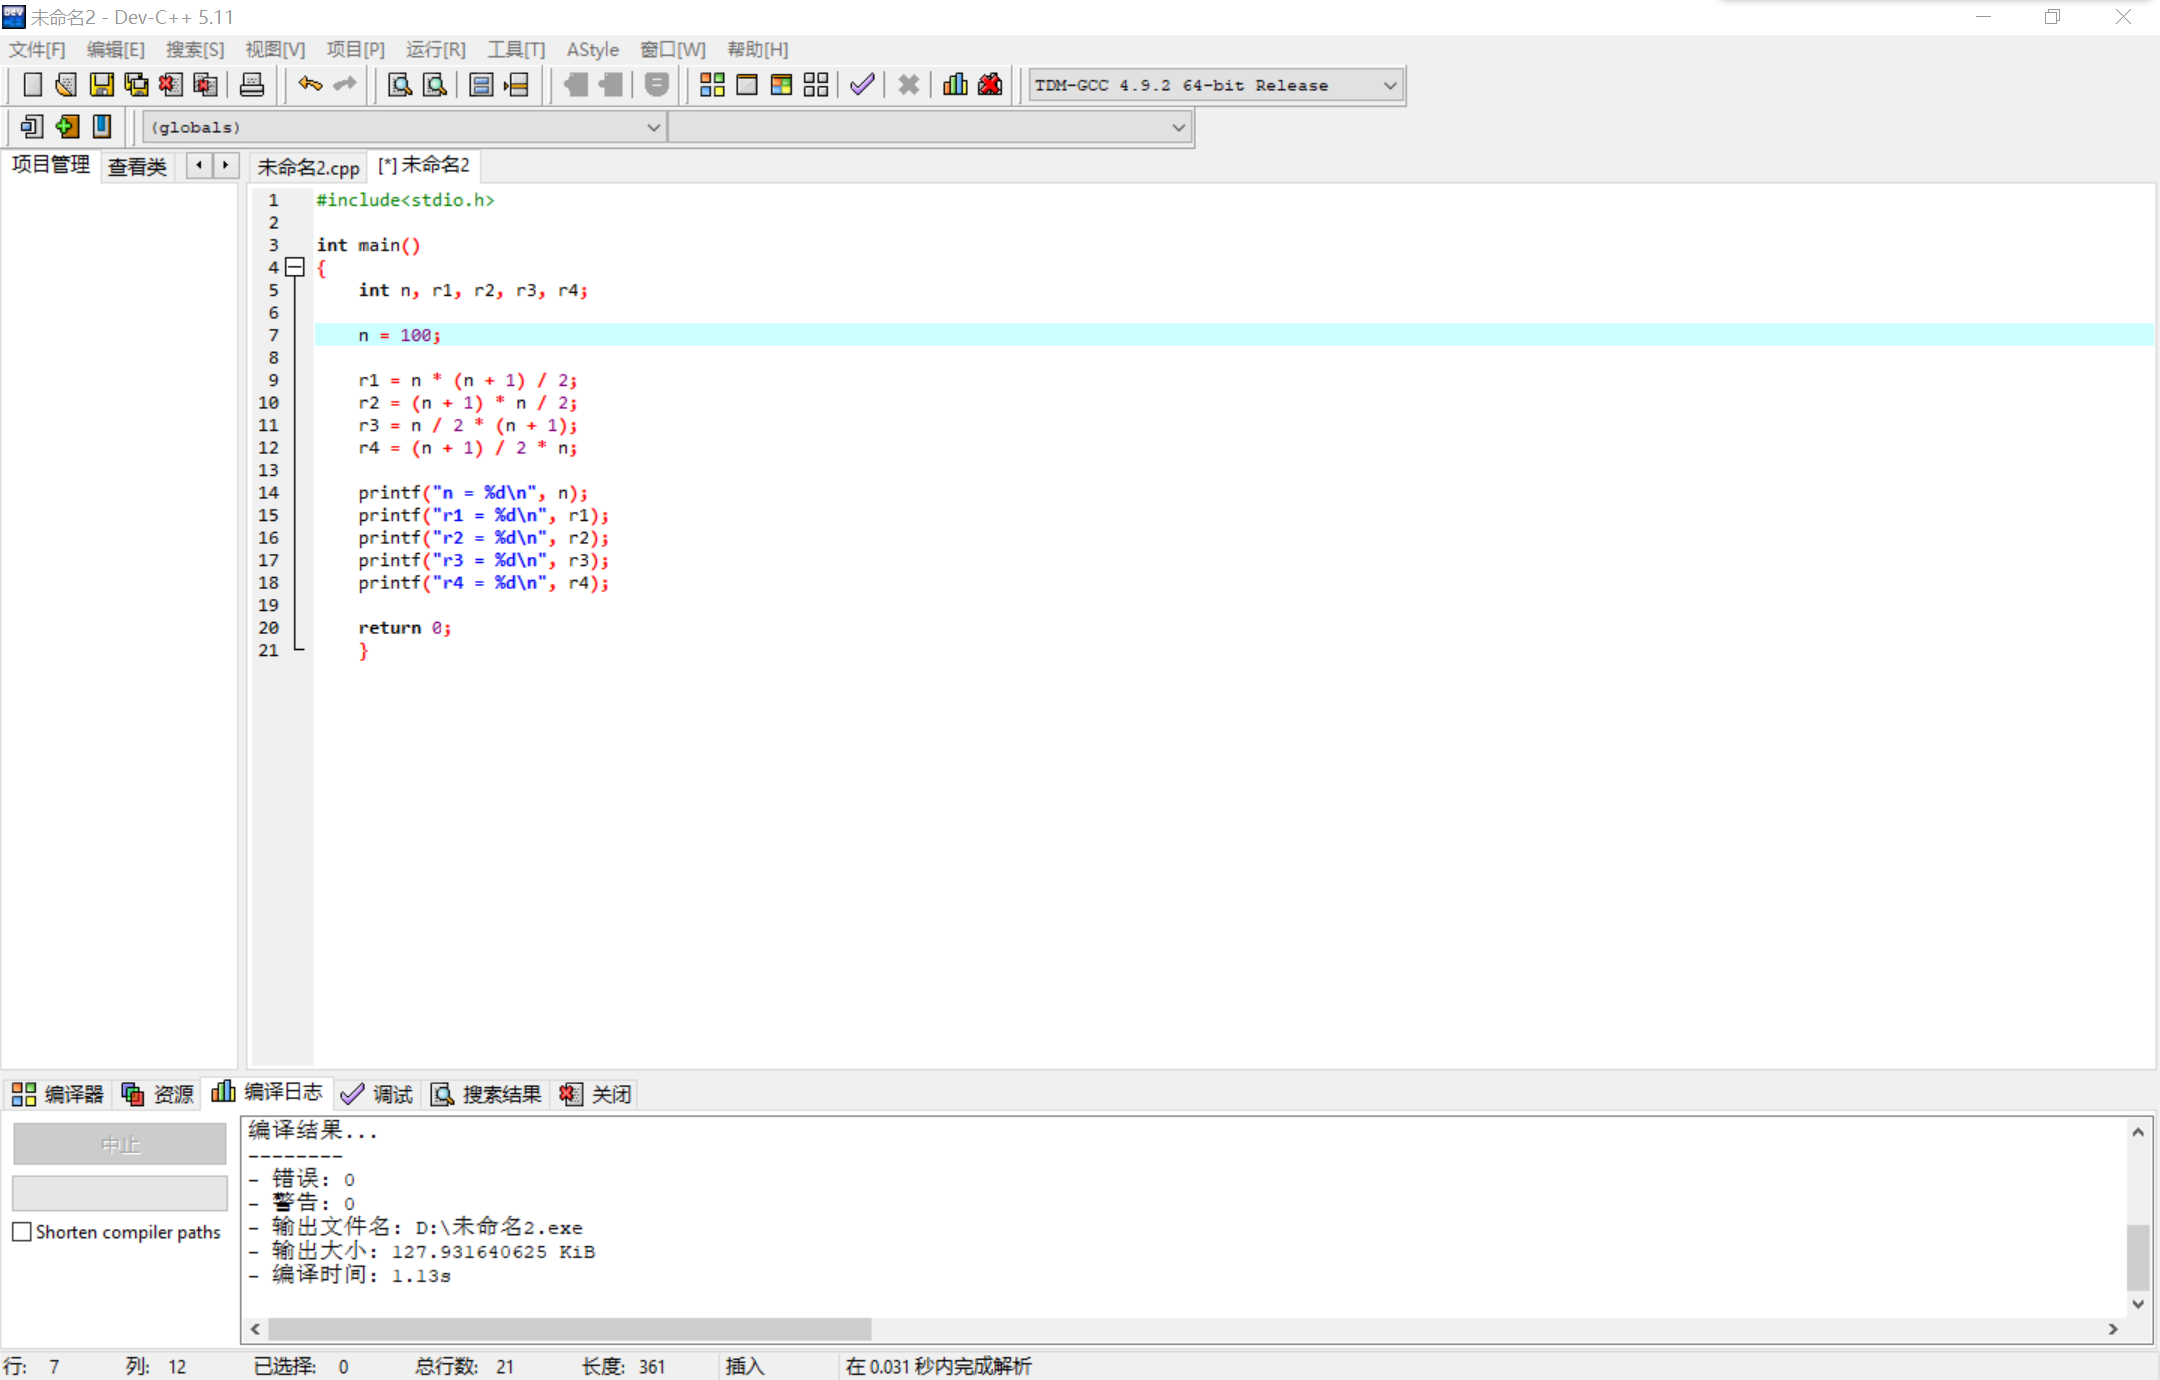This screenshot has height=1380, width=2160.
Task: Click the Undo arrow icon
Action: click(x=310, y=85)
